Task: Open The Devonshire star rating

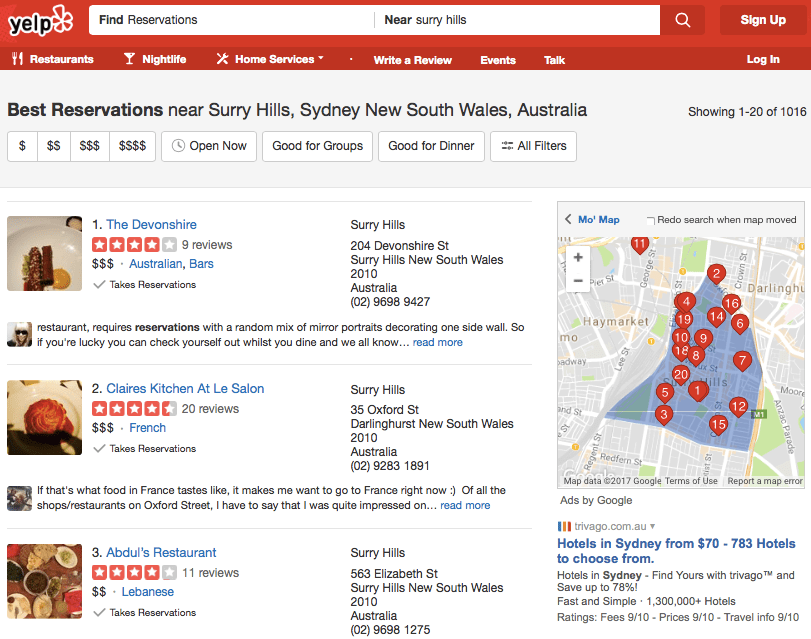Action: pyautogui.click(x=134, y=245)
